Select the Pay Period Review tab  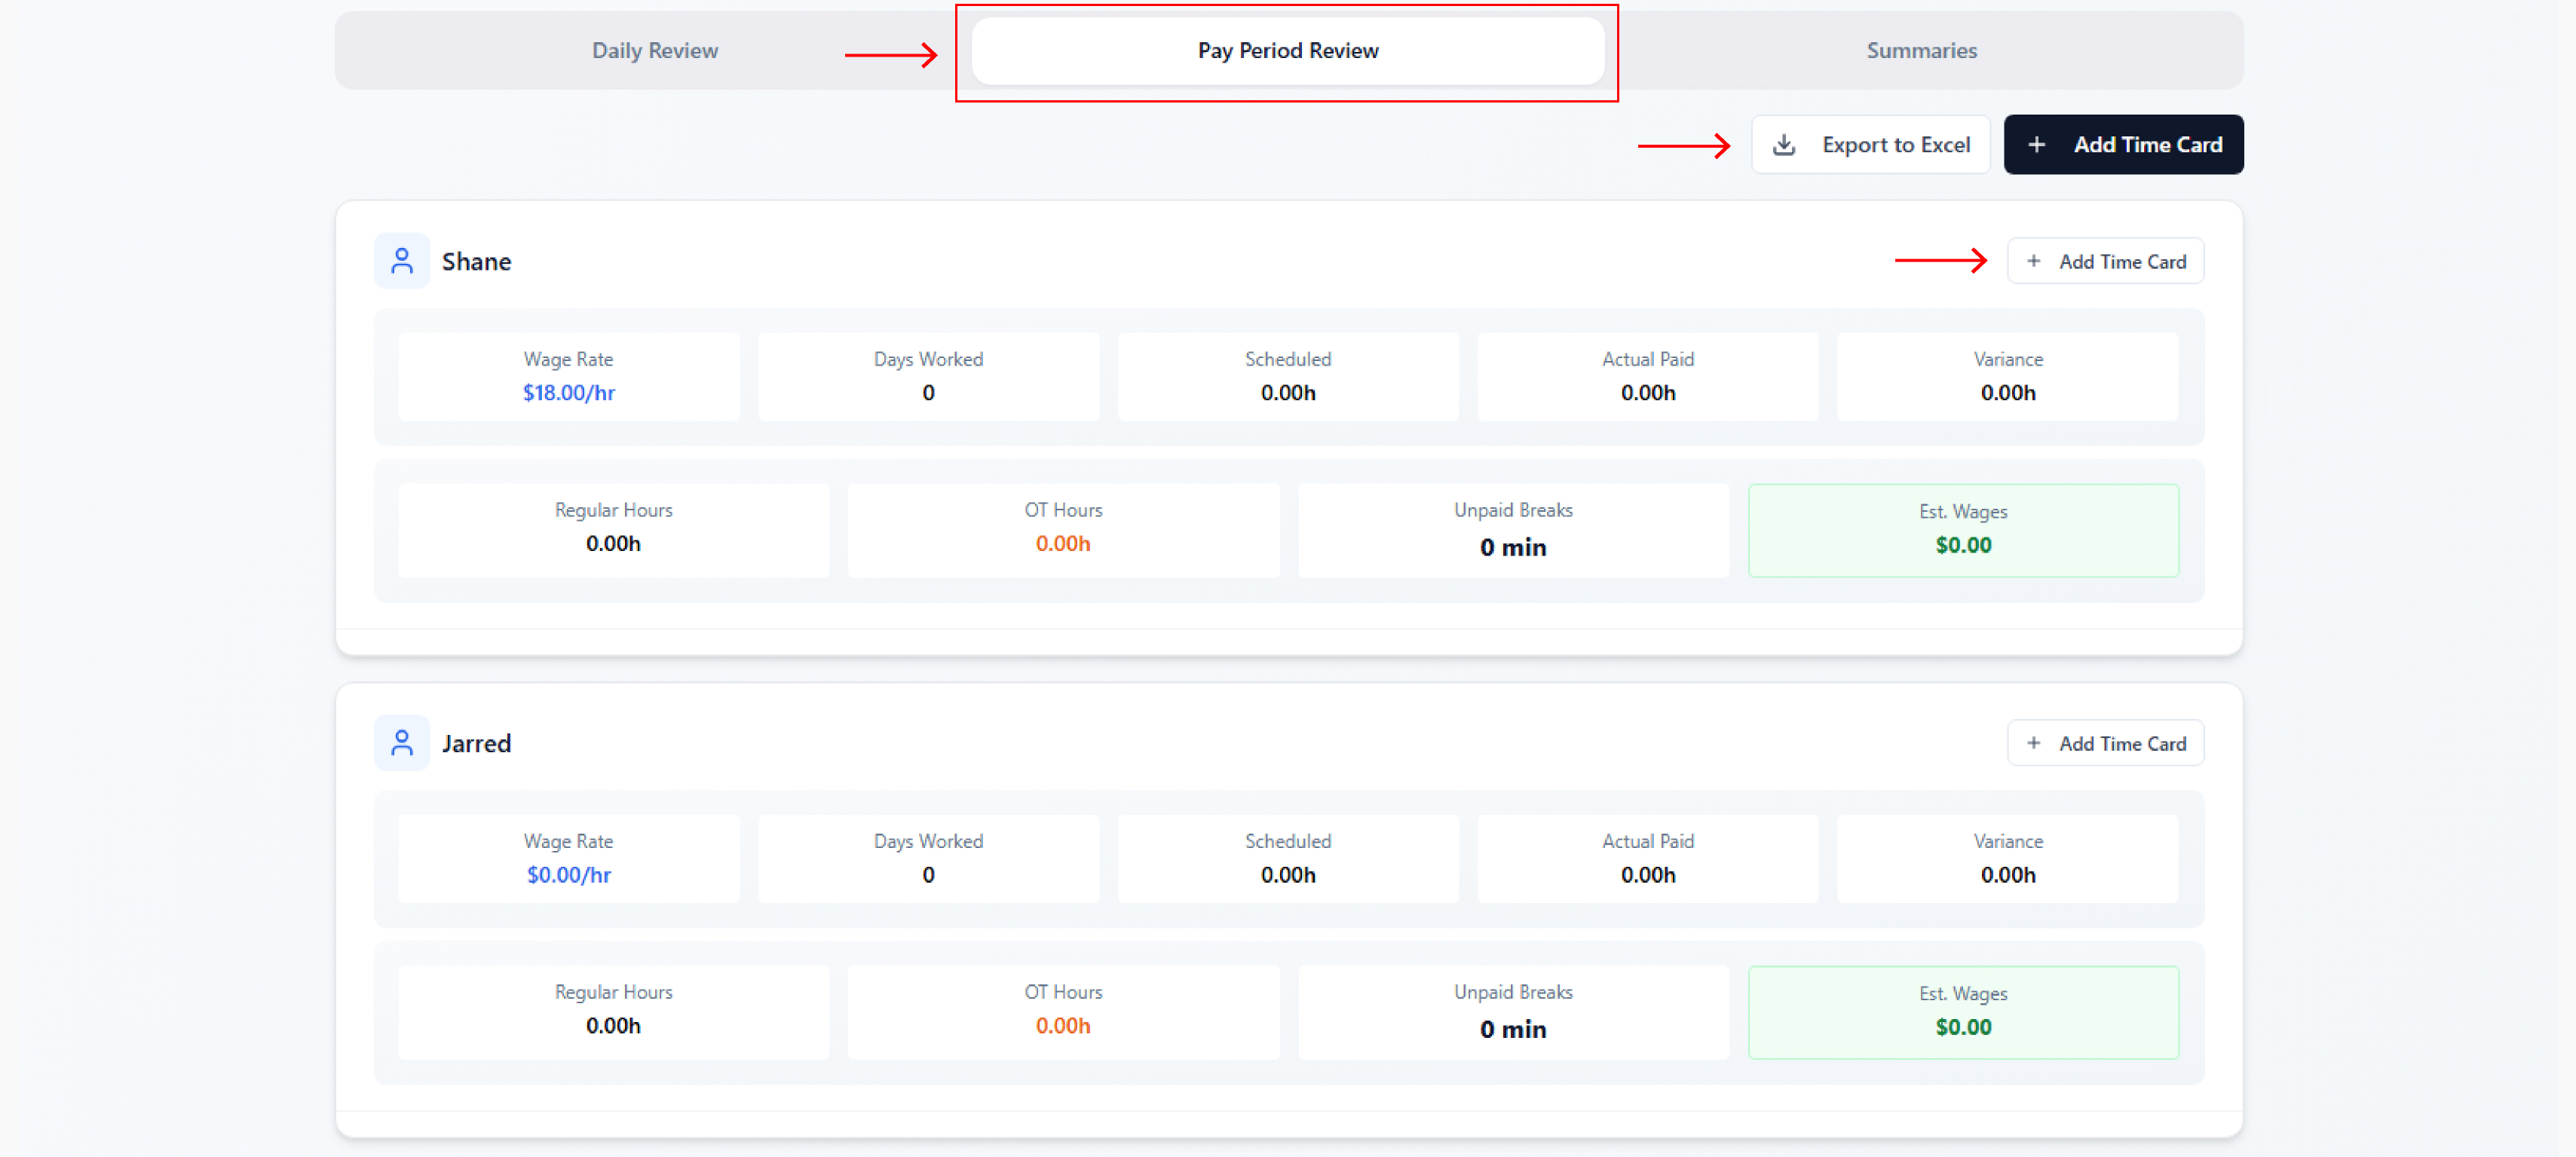tap(1288, 51)
